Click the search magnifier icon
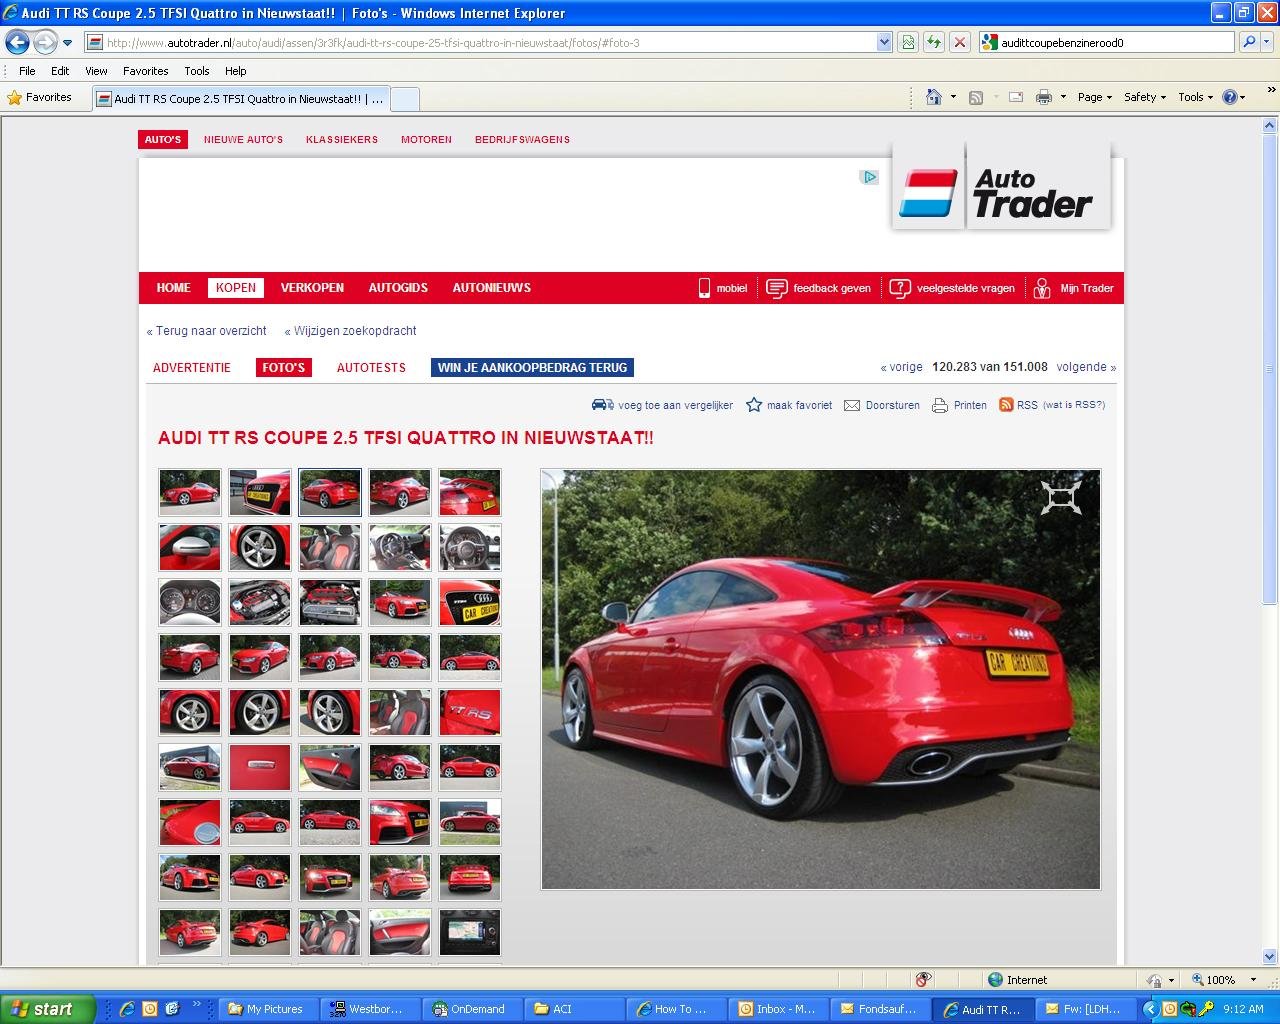 (1248, 42)
